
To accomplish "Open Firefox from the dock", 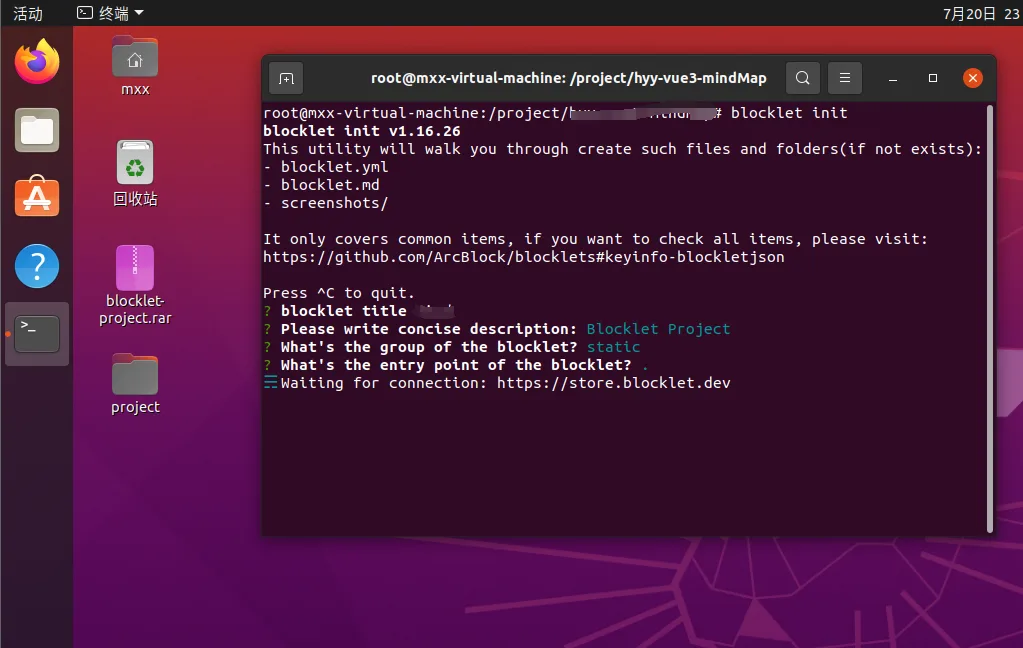I will coord(37,61).
